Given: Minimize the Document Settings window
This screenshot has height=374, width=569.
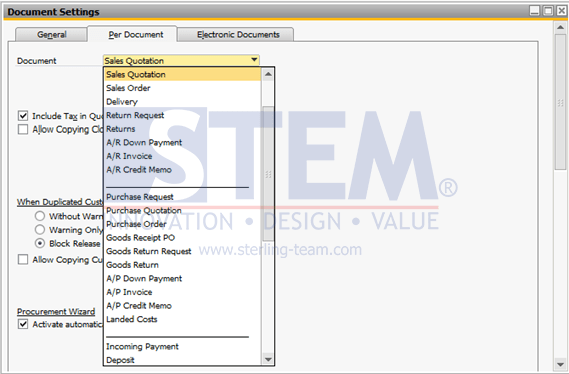Looking at the screenshot, I should tap(535, 11).
